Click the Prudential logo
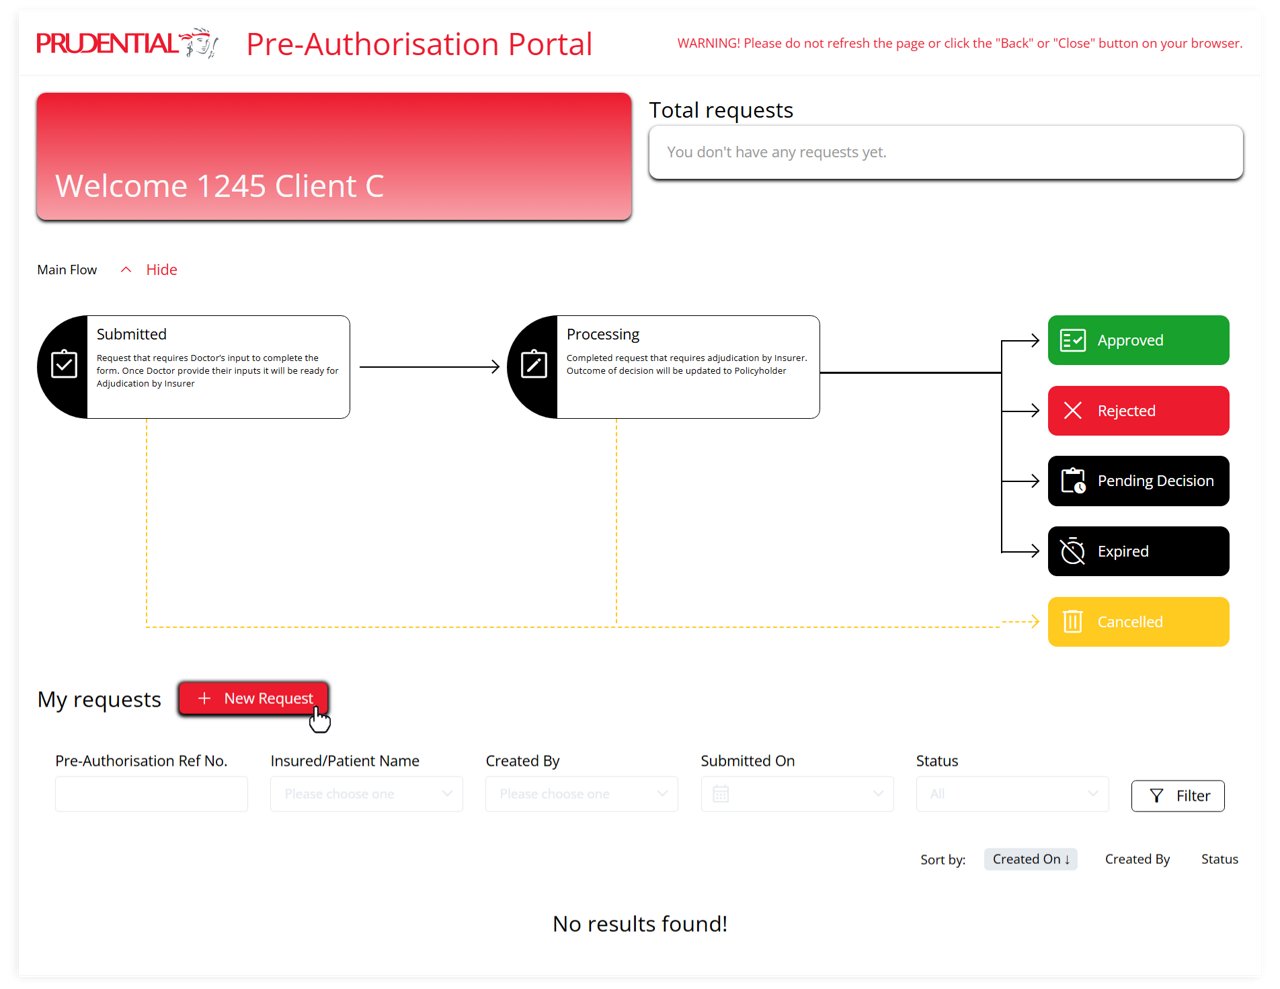 pos(127,43)
